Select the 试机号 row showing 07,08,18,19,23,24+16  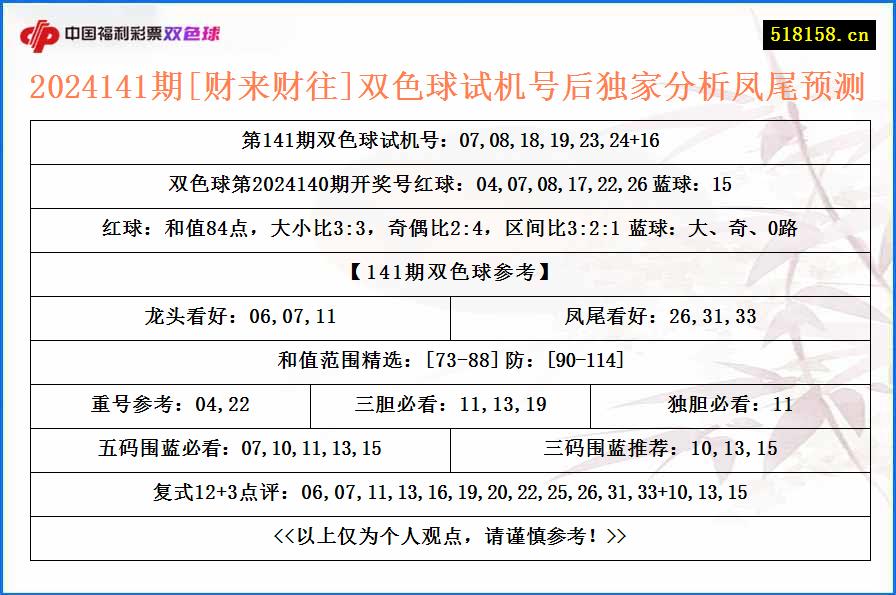click(448, 142)
